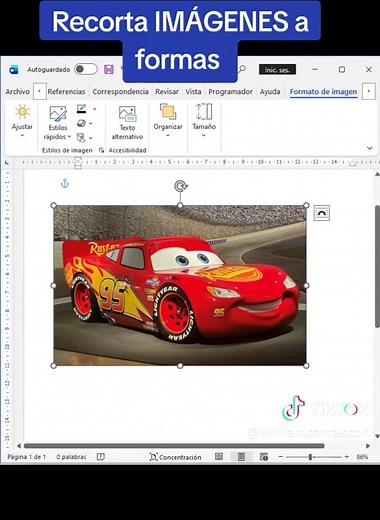The height and width of the screenshot is (520, 380).
Task: Open the Organizar dropdown
Action: [168, 121]
